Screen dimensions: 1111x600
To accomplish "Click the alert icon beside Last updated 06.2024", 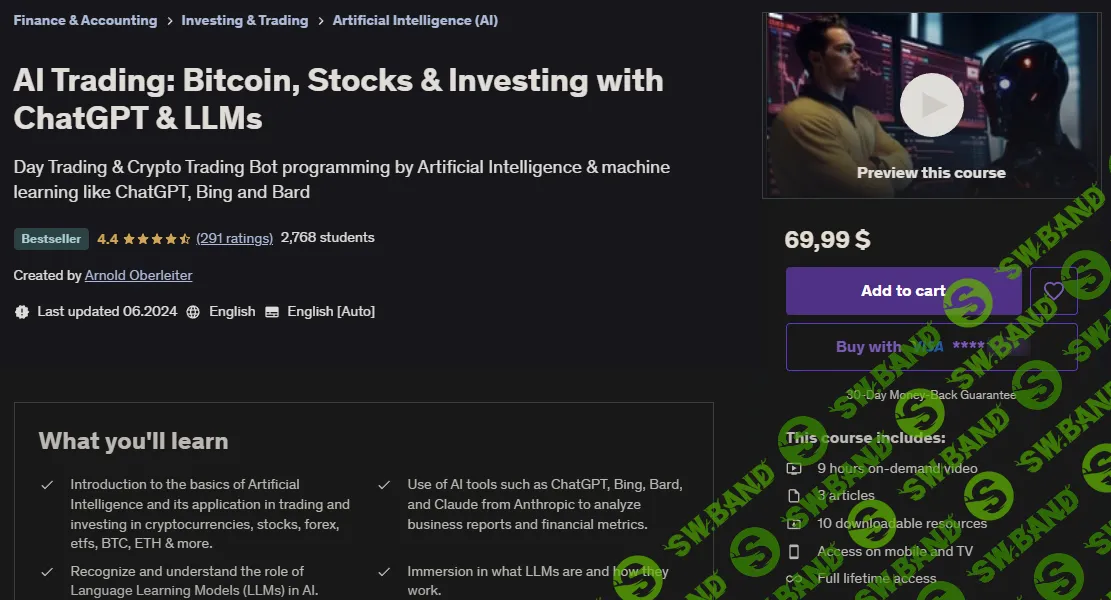I will pyautogui.click(x=21, y=311).
